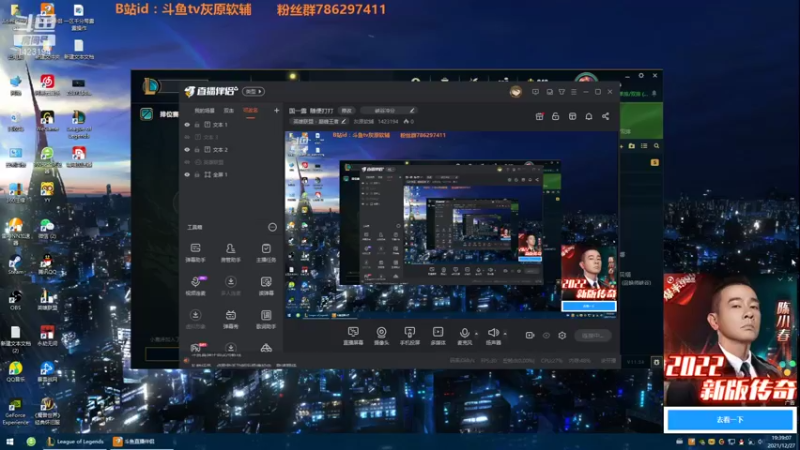This screenshot has height=450, width=800.
Task: Open the settings gear beside the start button
Action: tap(562, 335)
